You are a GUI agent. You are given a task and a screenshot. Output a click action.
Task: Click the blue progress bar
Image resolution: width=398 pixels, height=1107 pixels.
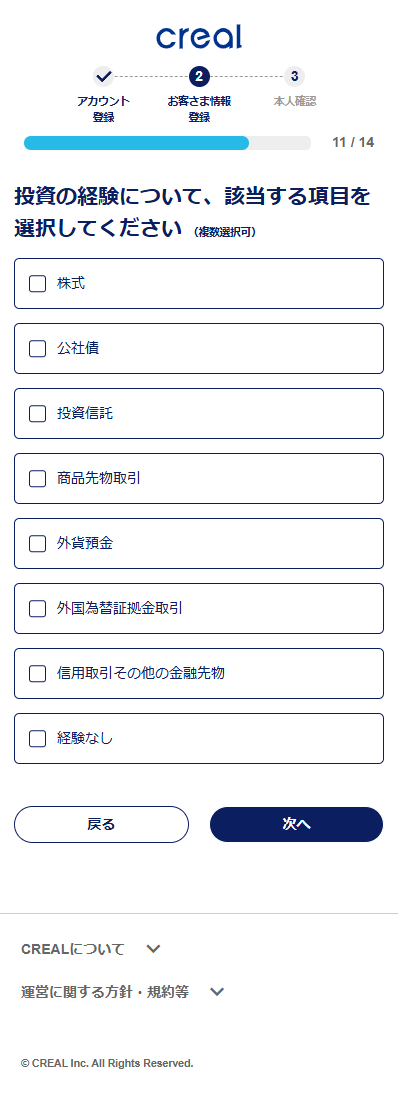tap(136, 143)
